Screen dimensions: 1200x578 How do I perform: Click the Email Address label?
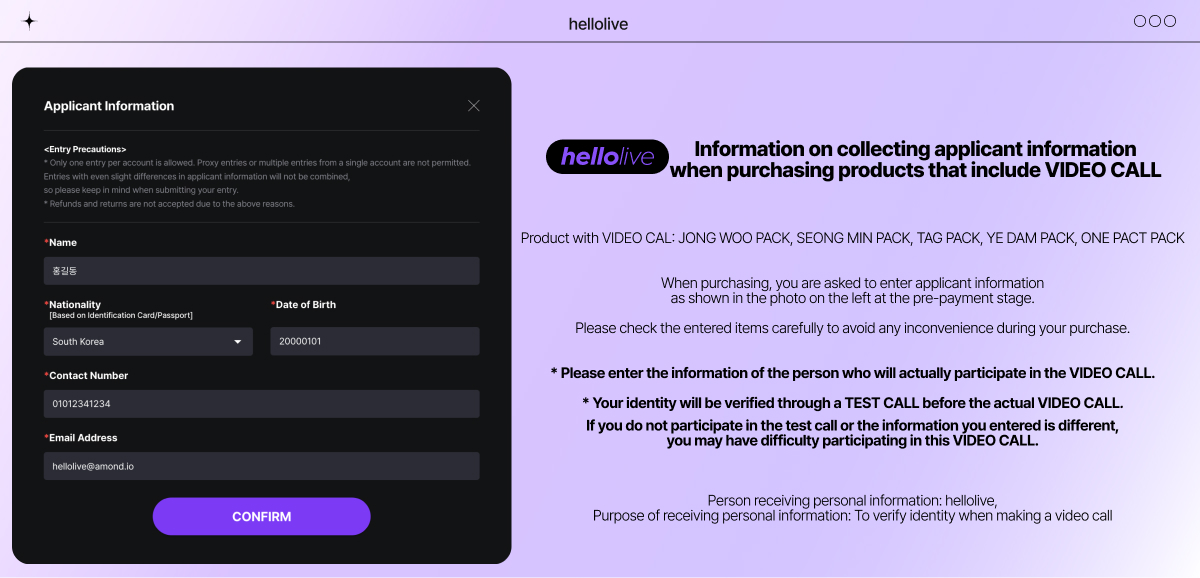pos(81,438)
